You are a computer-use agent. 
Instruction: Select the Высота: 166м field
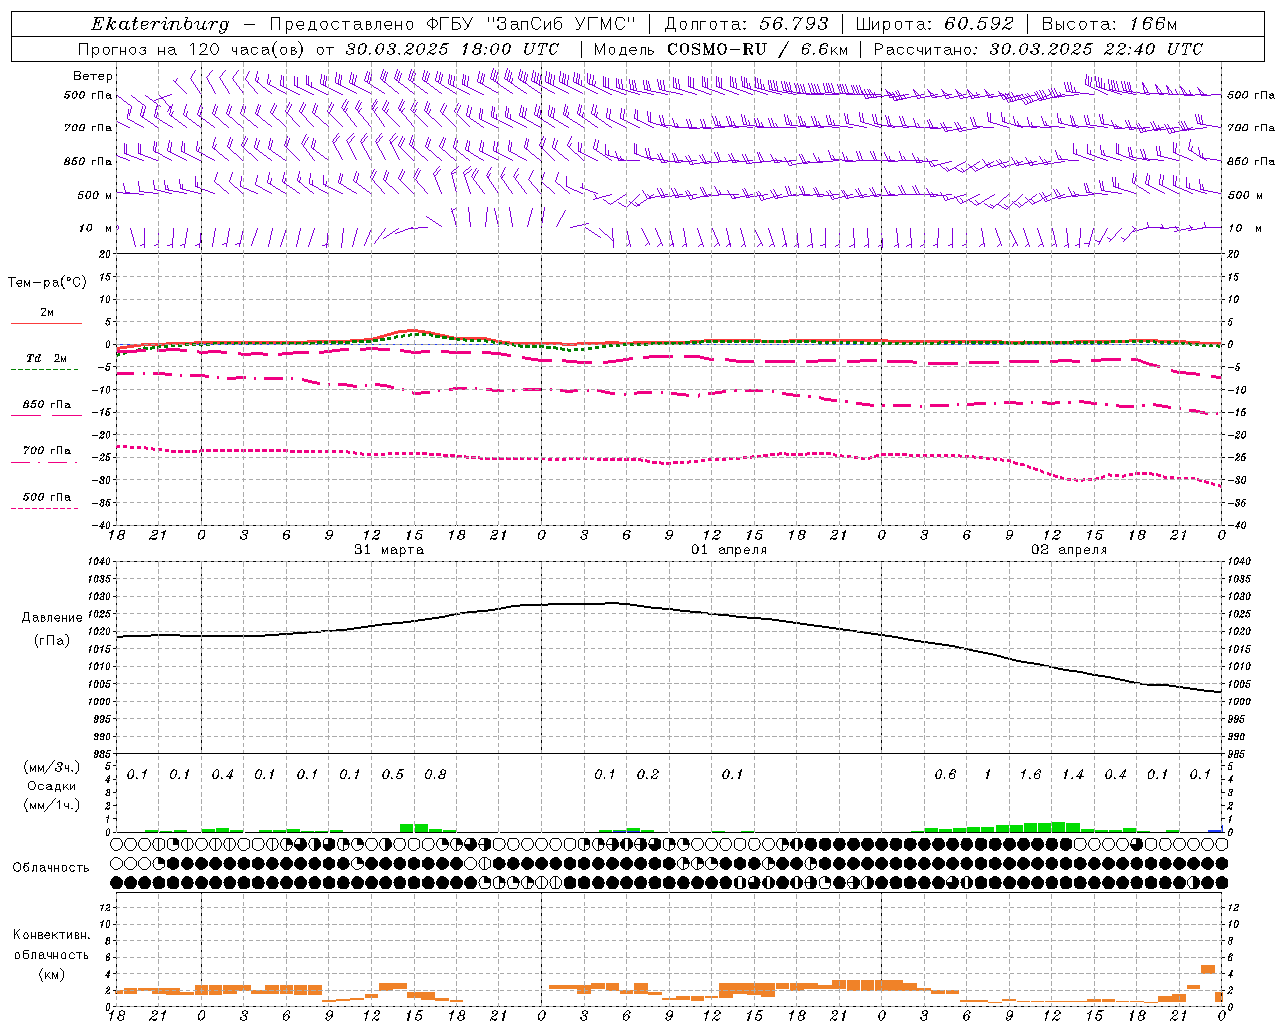[1110, 24]
